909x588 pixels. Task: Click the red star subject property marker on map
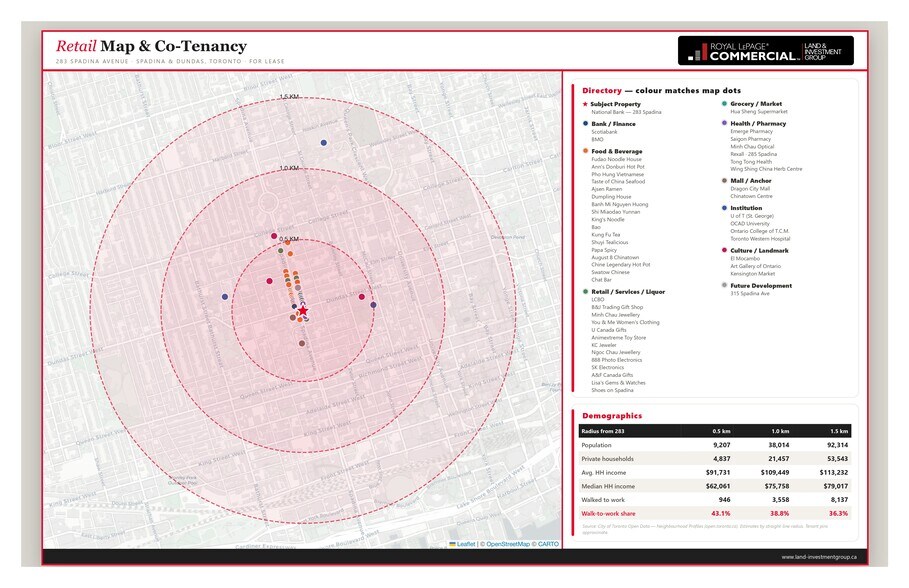pos(303,311)
